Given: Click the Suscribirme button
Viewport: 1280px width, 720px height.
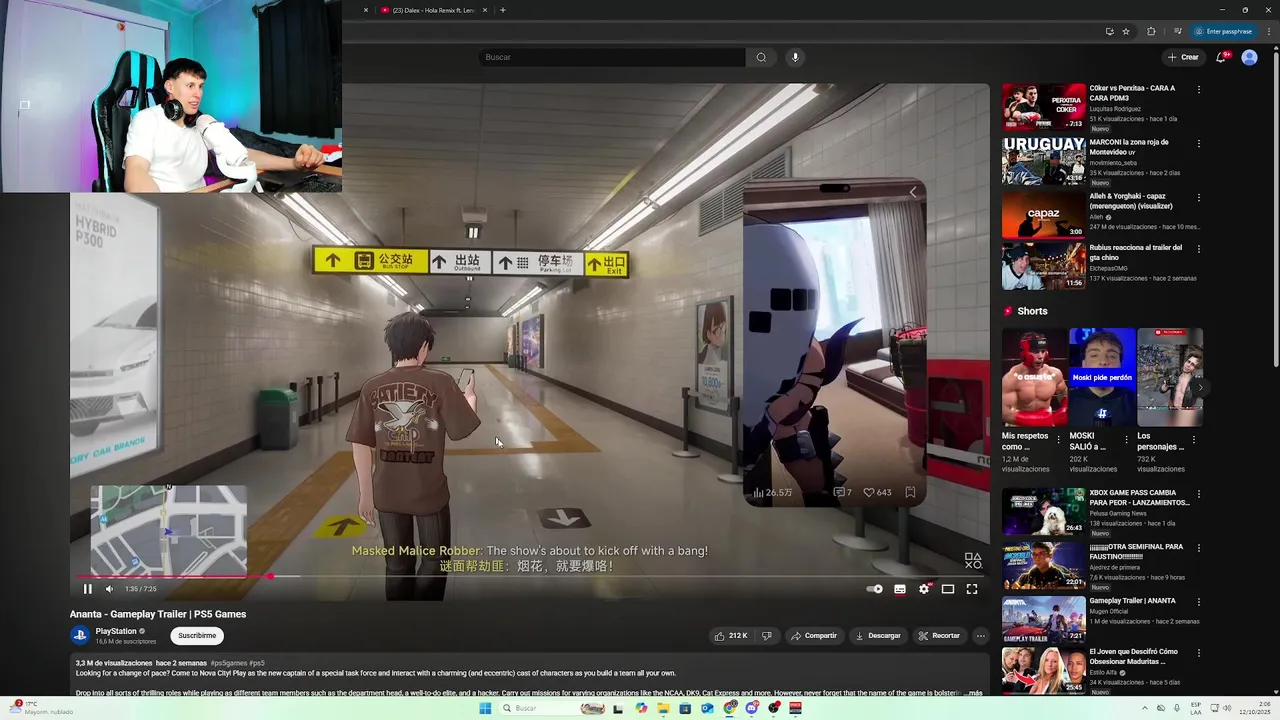Looking at the screenshot, I should [x=197, y=635].
